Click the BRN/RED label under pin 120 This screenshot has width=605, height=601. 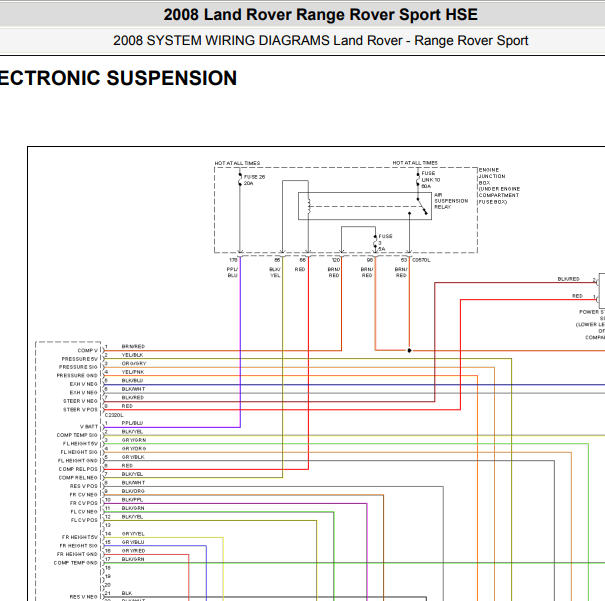pyautogui.click(x=334, y=272)
